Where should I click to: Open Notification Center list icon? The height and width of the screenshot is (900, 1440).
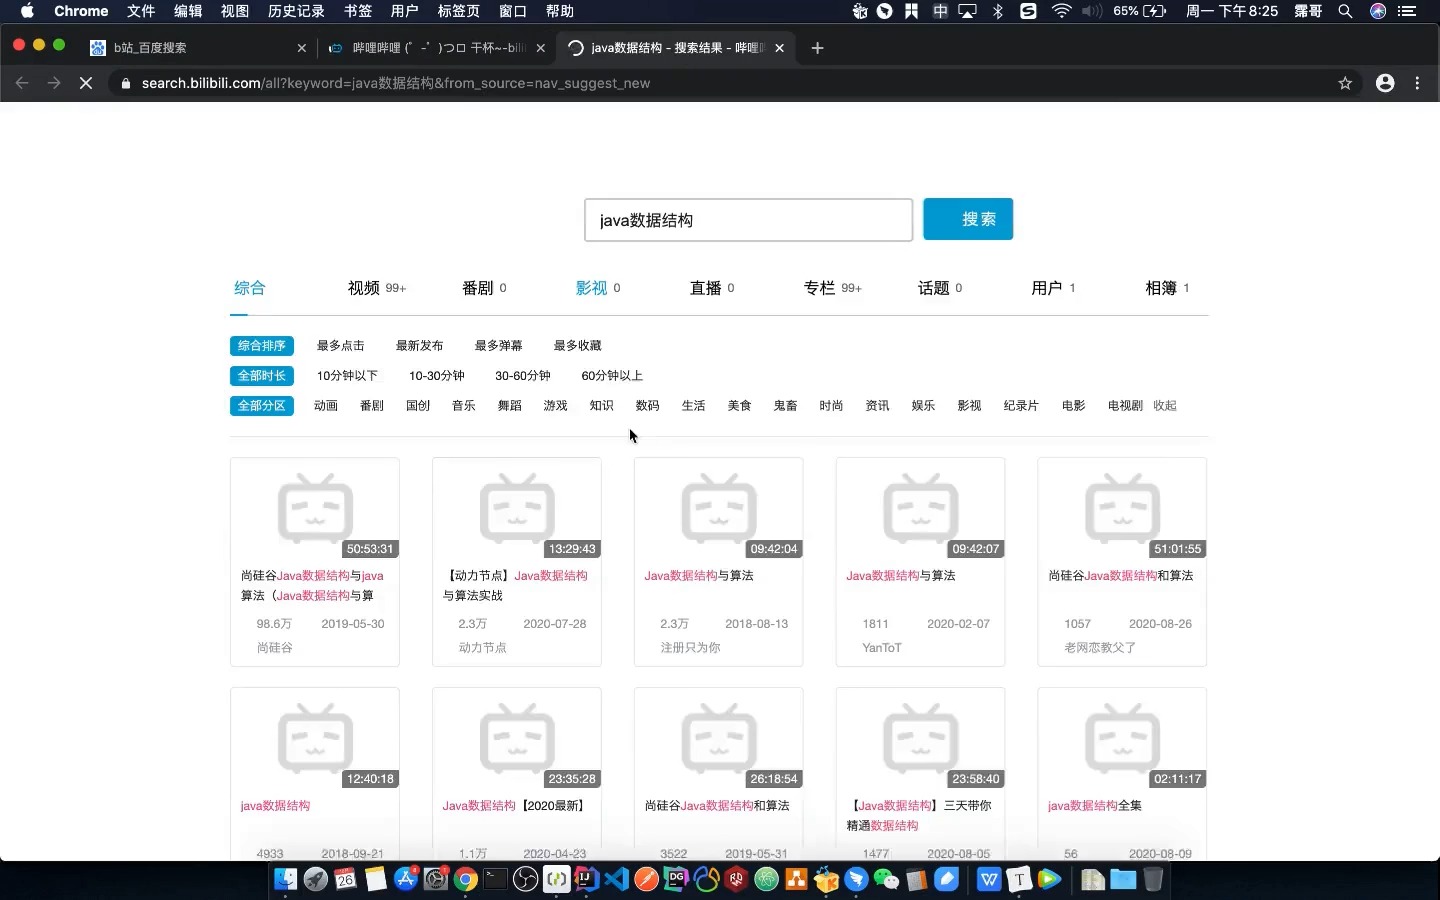pyautogui.click(x=1408, y=11)
